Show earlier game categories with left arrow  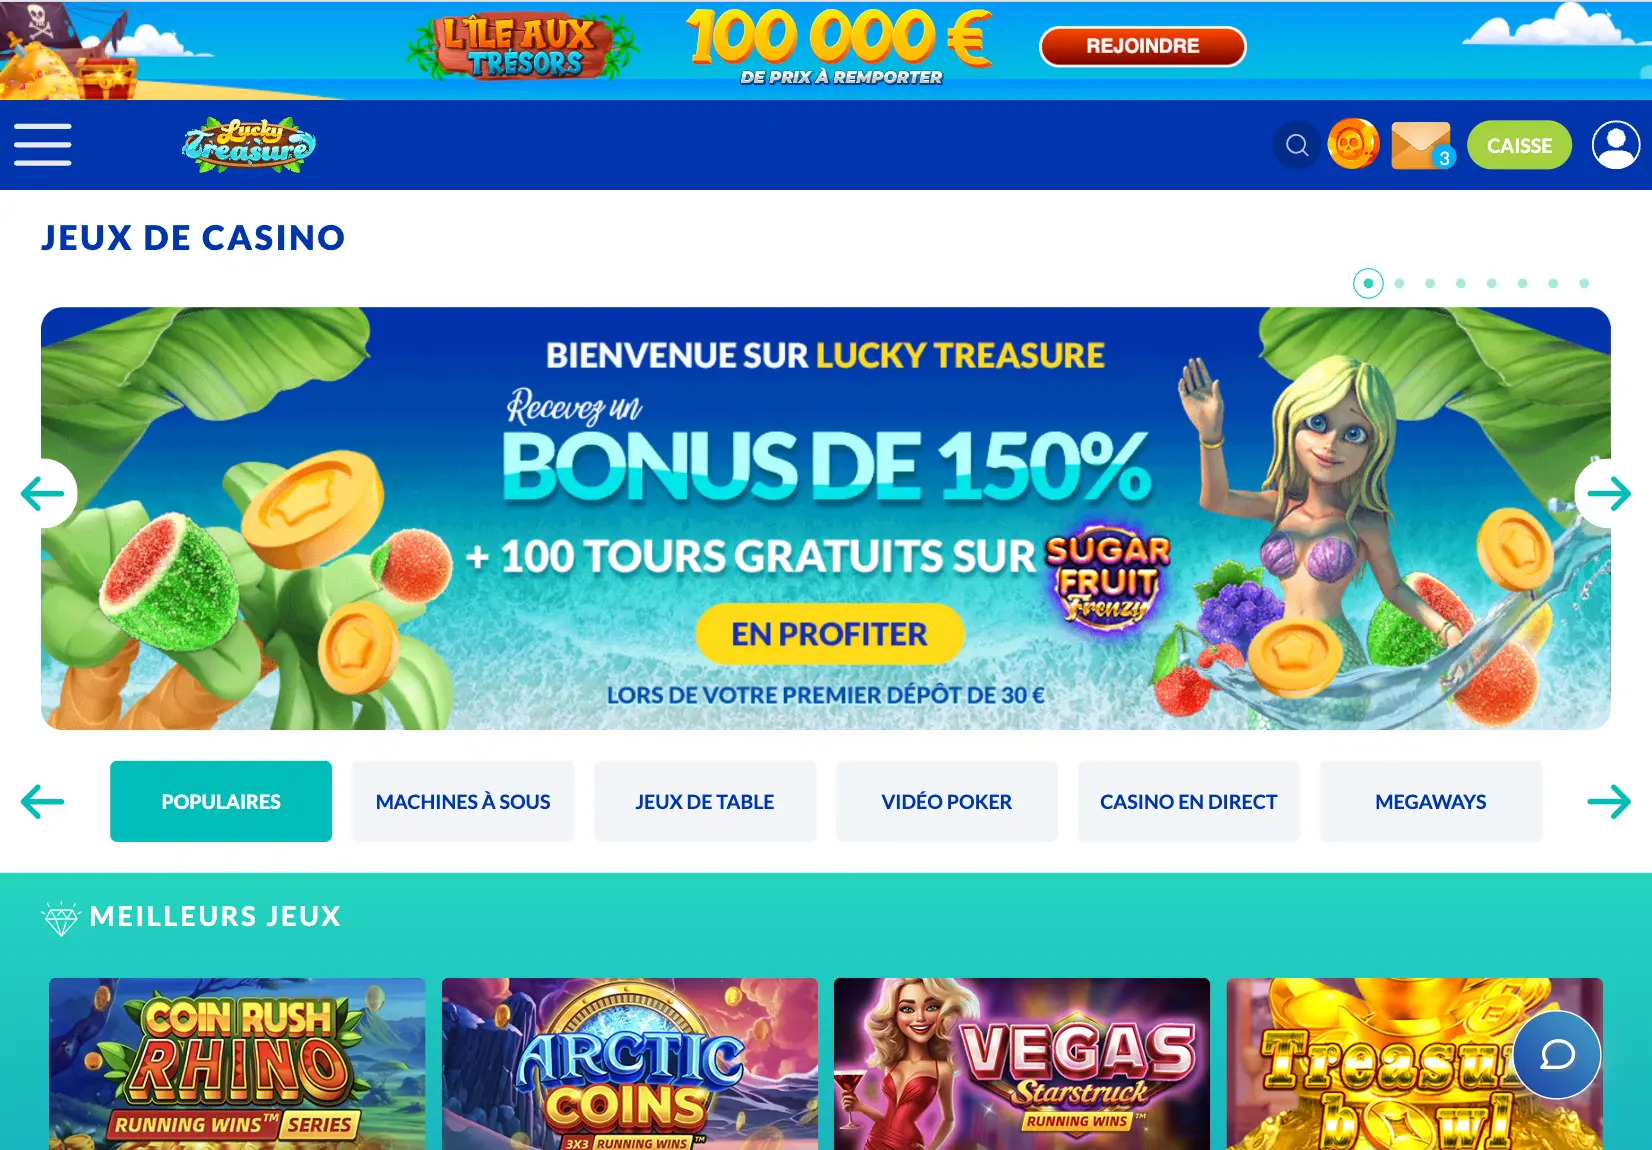click(x=42, y=801)
